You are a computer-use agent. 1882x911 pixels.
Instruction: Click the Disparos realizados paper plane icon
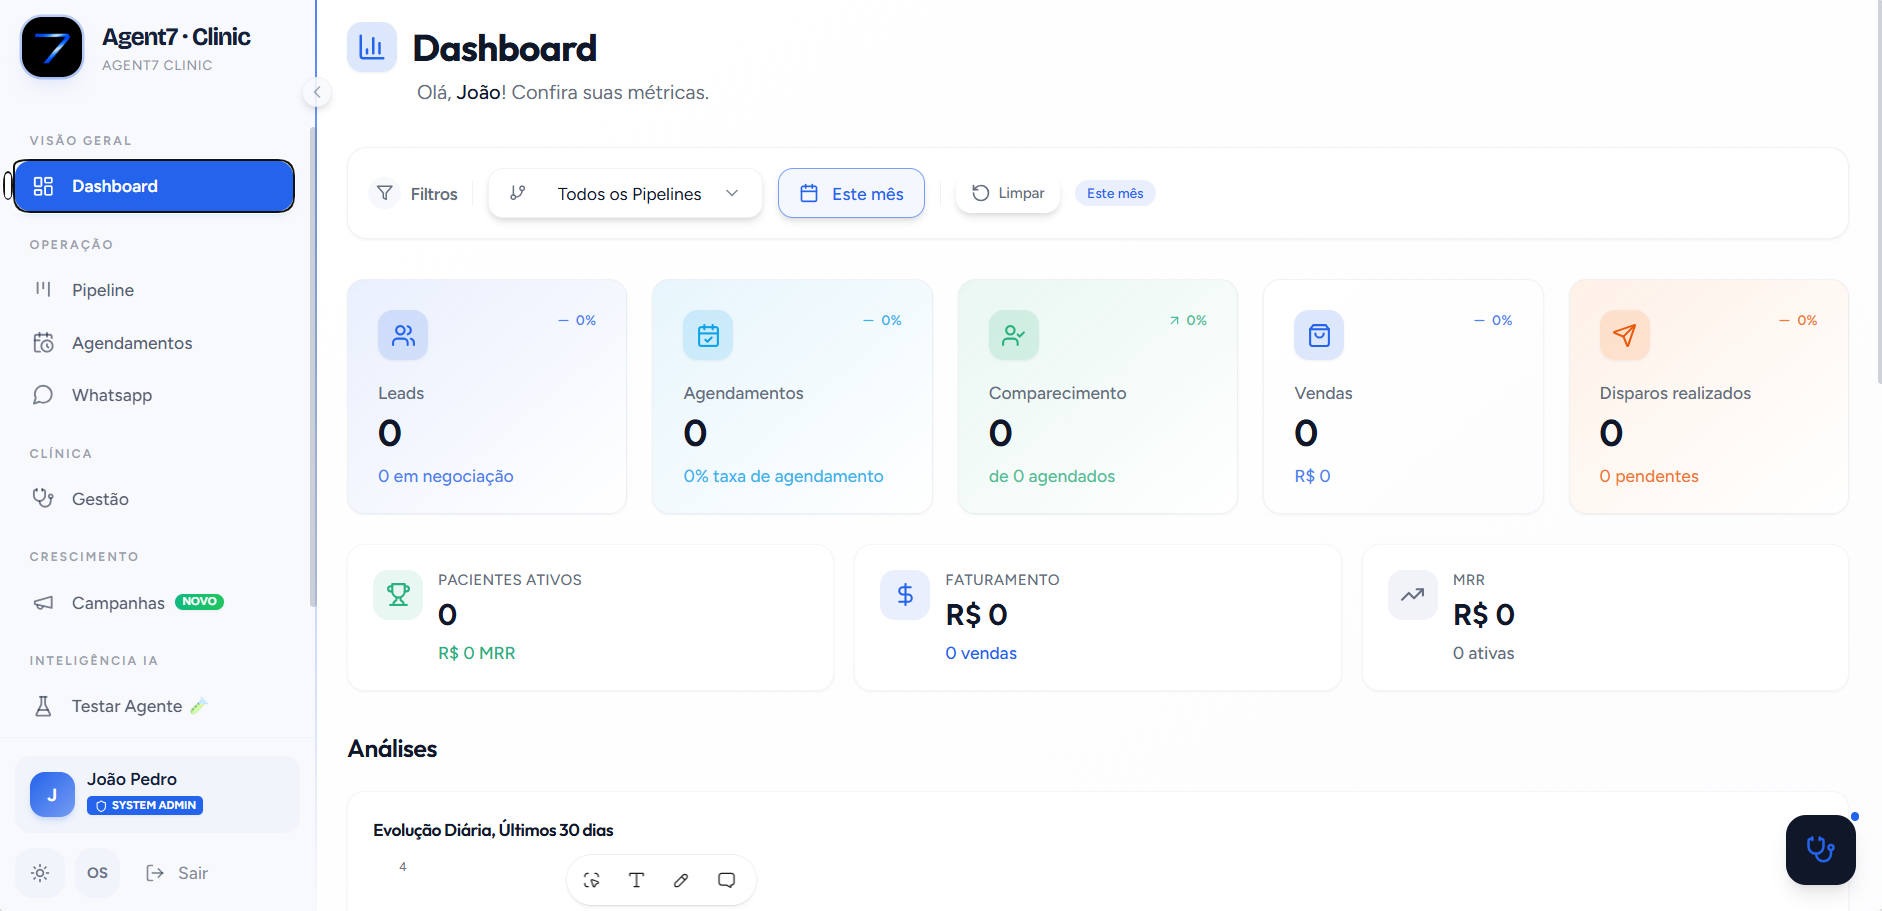pyautogui.click(x=1625, y=335)
